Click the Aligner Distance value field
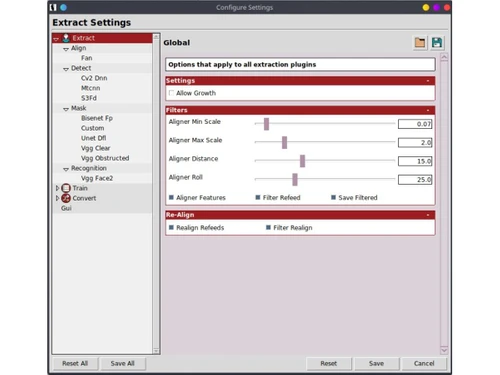Viewport: 500px width, 375px height. 415,161
